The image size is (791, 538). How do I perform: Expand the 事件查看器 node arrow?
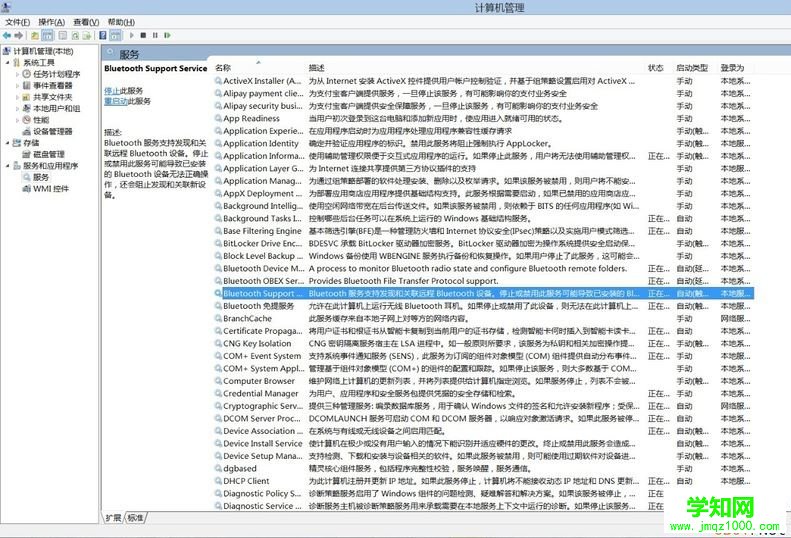18,86
